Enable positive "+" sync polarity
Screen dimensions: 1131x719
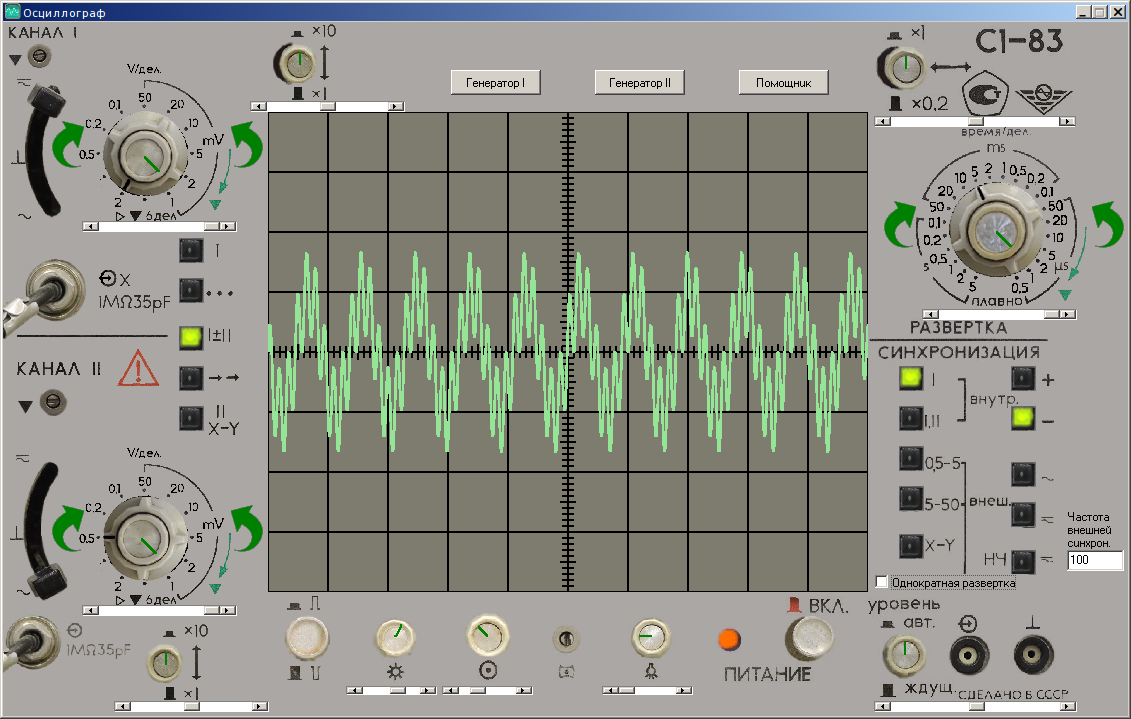click(1022, 378)
